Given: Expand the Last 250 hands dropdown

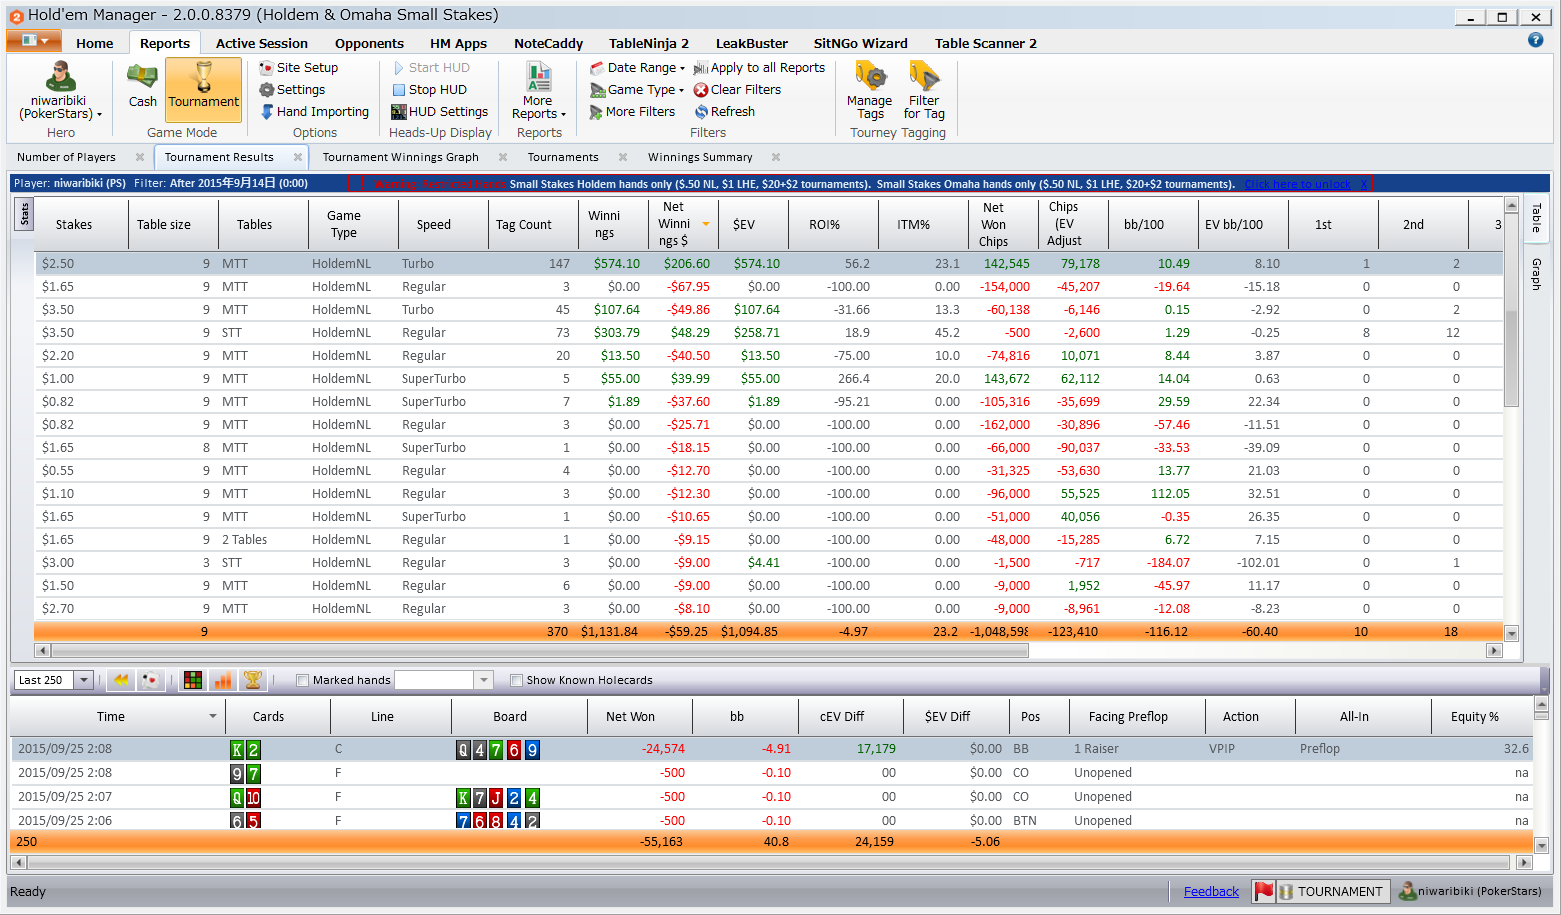Looking at the screenshot, I should coord(84,680).
